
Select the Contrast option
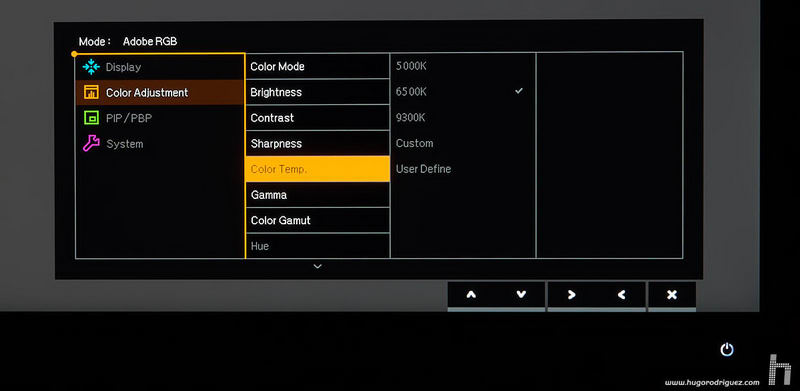[318, 117]
